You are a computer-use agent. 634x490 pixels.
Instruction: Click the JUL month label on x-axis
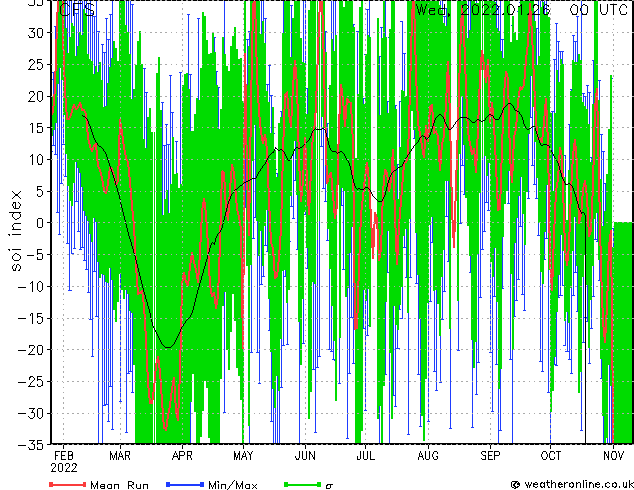(365, 456)
